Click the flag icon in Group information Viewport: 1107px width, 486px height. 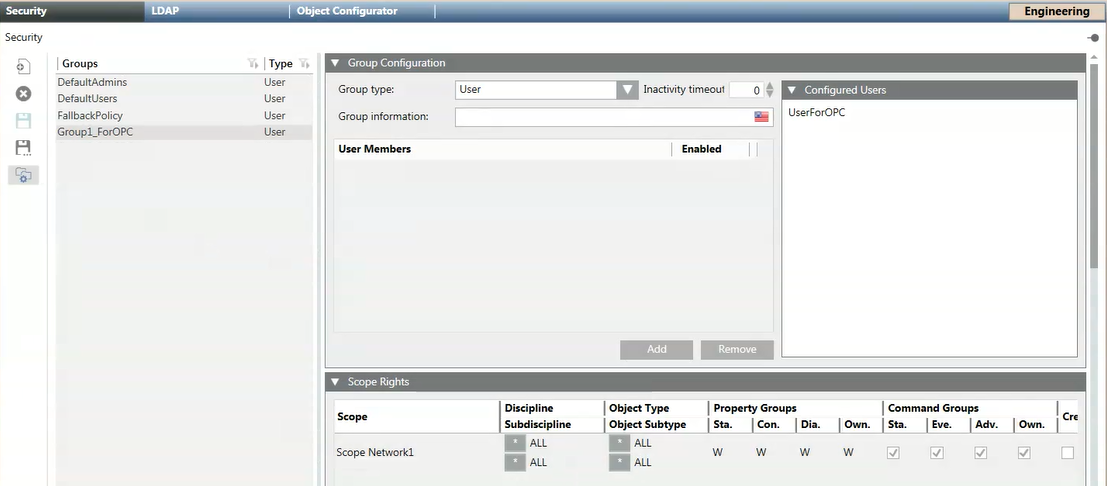(x=762, y=117)
